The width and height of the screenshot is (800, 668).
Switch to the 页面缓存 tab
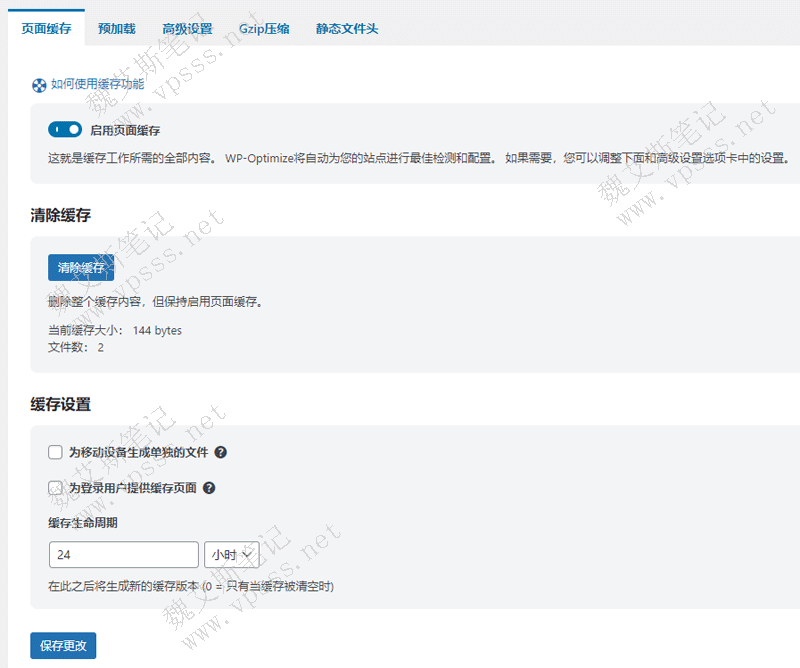(46, 29)
